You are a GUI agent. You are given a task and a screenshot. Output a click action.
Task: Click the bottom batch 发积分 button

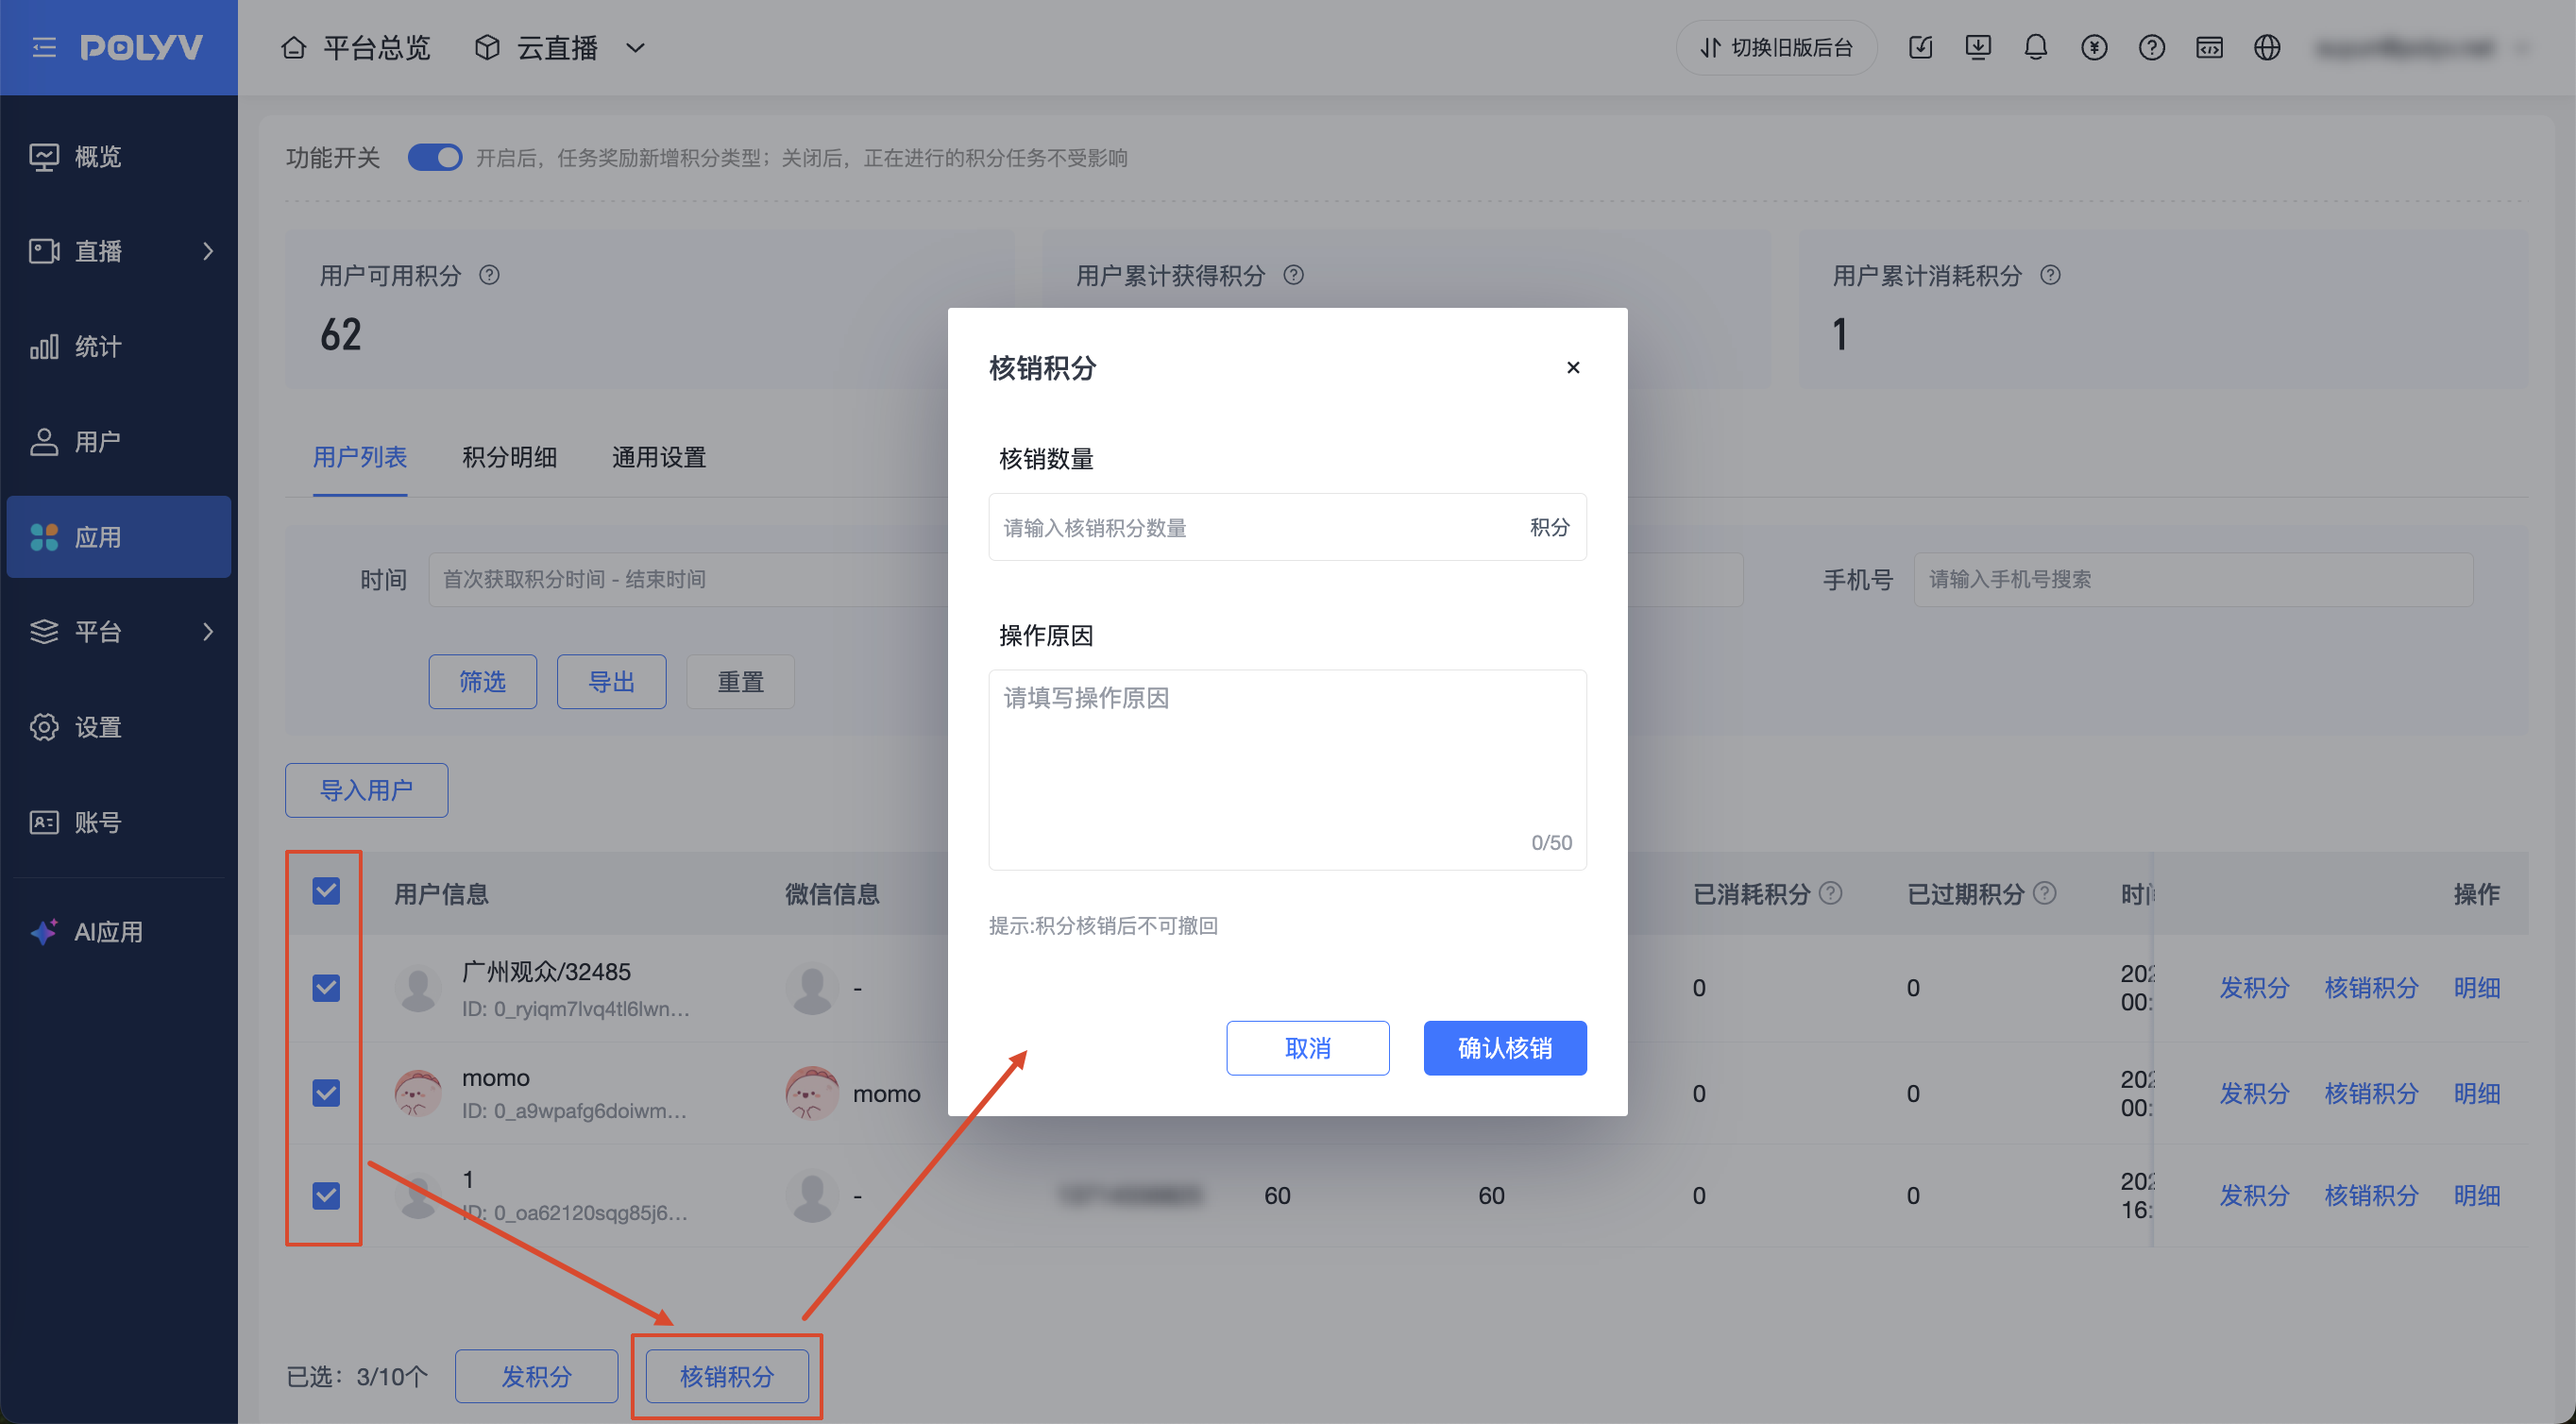click(537, 1377)
